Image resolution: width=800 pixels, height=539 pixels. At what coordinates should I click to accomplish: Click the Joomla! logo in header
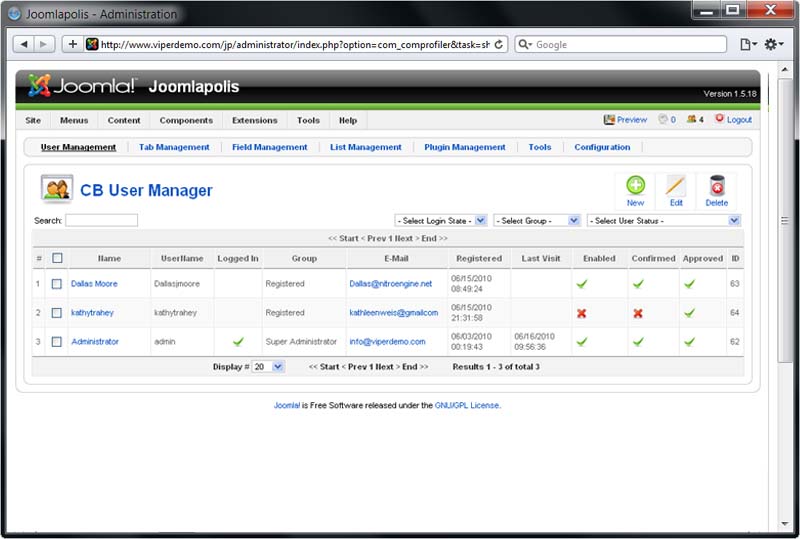click(x=82, y=85)
